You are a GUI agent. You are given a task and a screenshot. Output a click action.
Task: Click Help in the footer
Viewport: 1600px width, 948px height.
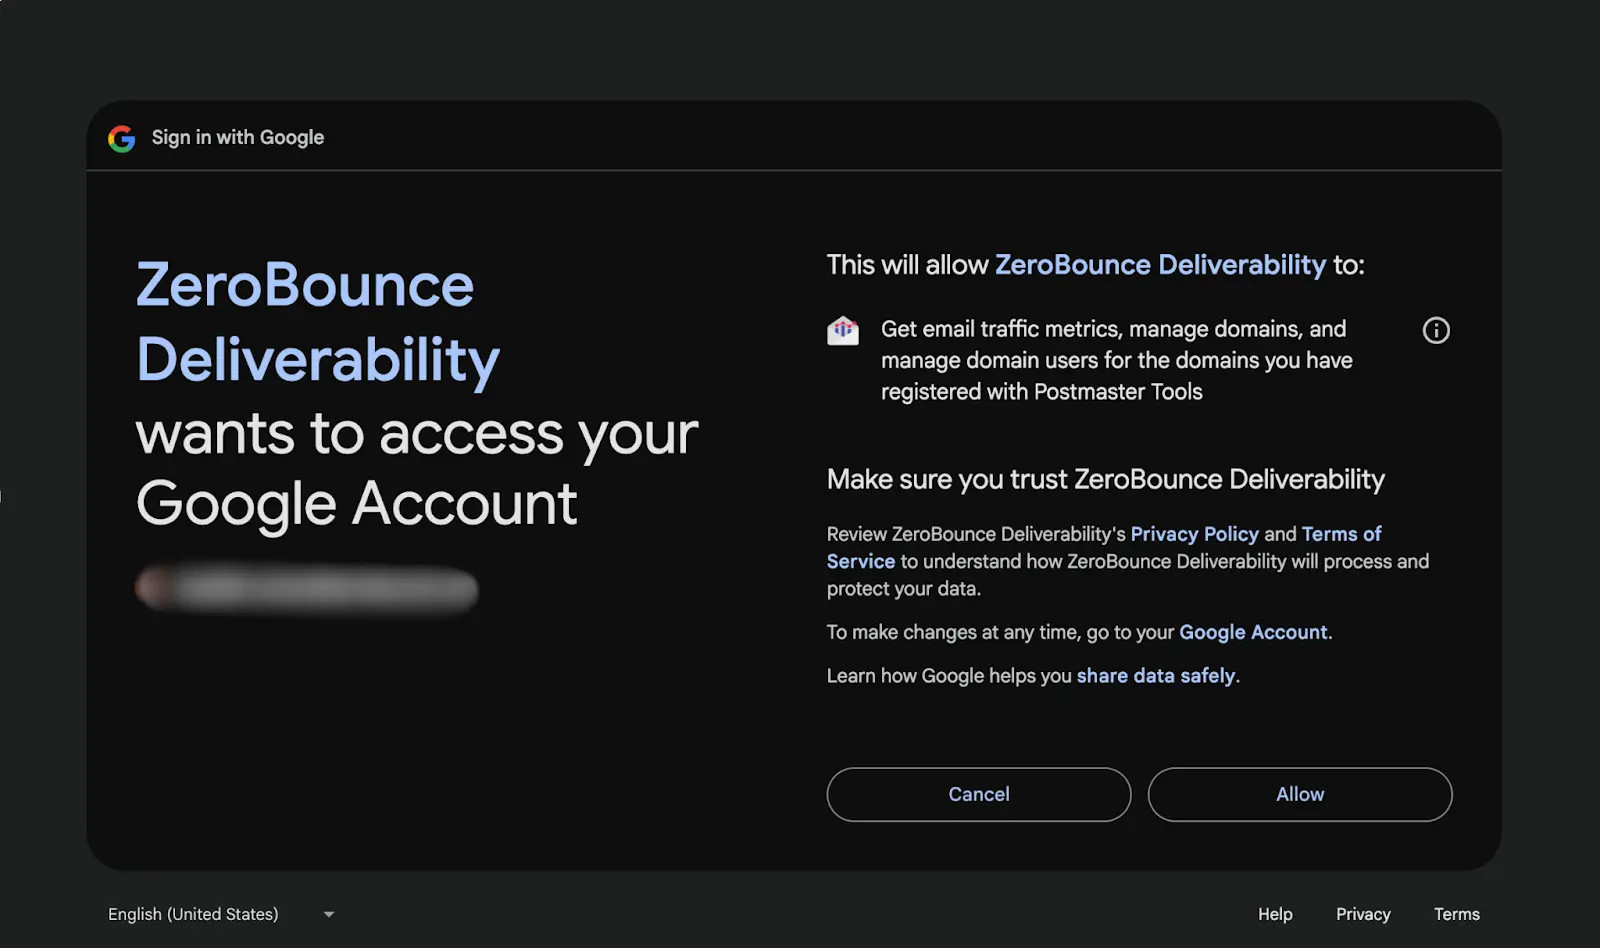pyautogui.click(x=1275, y=913)
